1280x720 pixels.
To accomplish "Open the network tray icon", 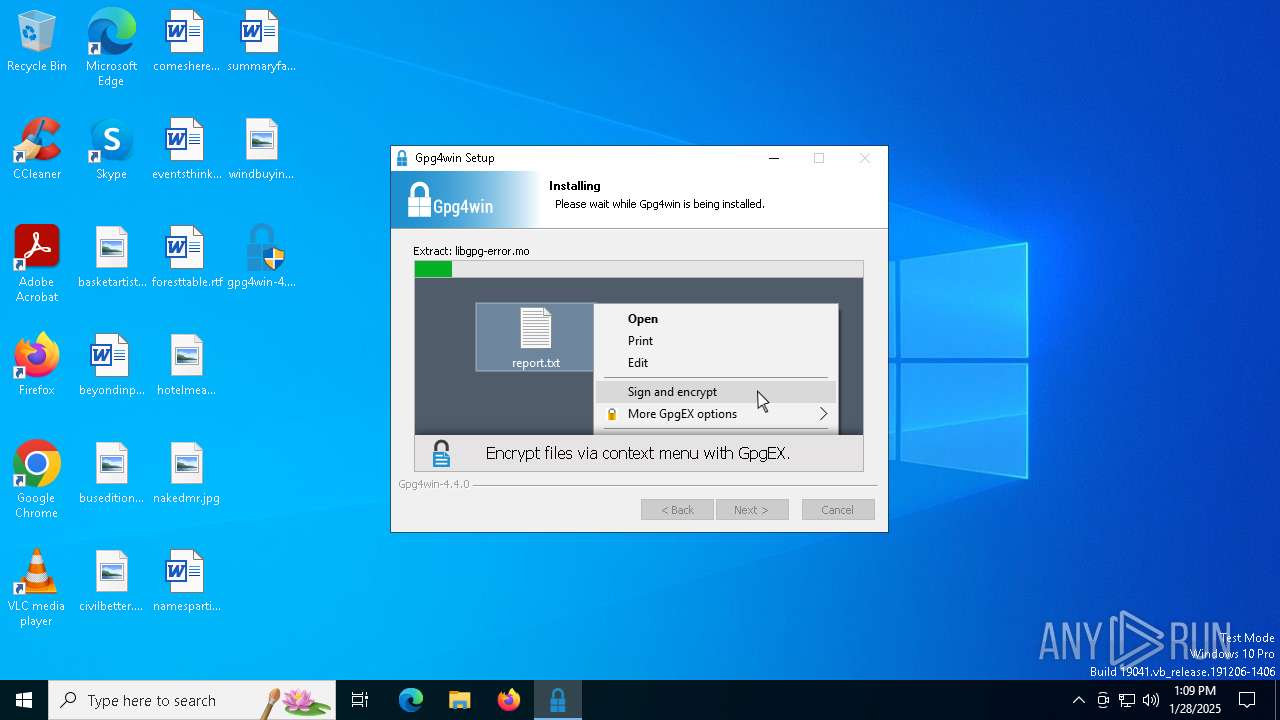I will click(x=1127, y=700).
